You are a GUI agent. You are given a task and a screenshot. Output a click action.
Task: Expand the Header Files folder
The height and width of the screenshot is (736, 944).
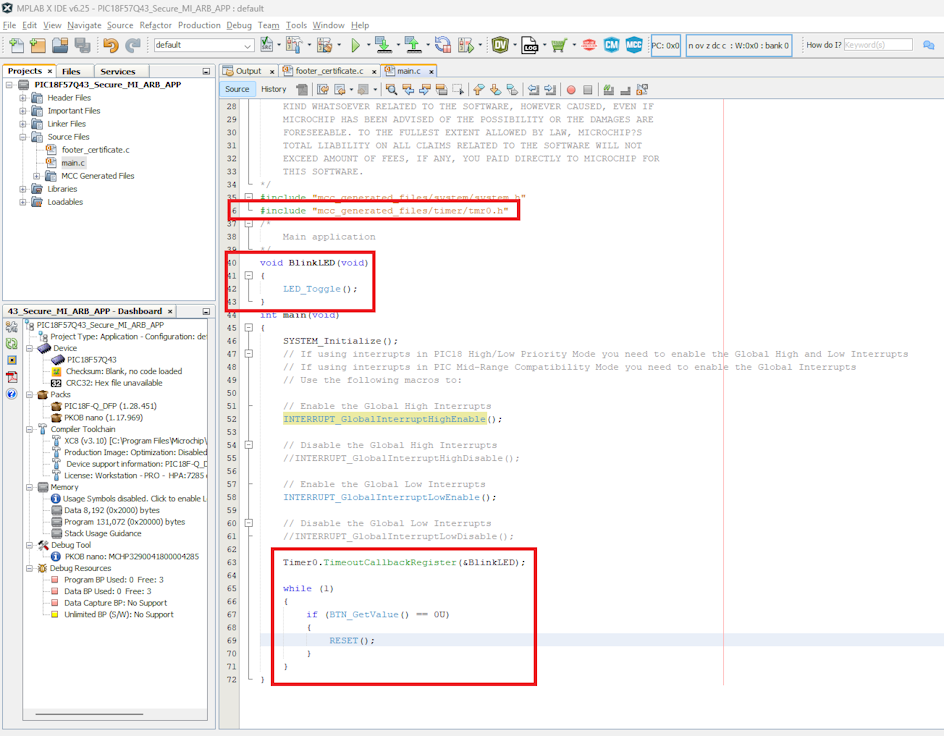pyautogui.click(x=23, y=98)
